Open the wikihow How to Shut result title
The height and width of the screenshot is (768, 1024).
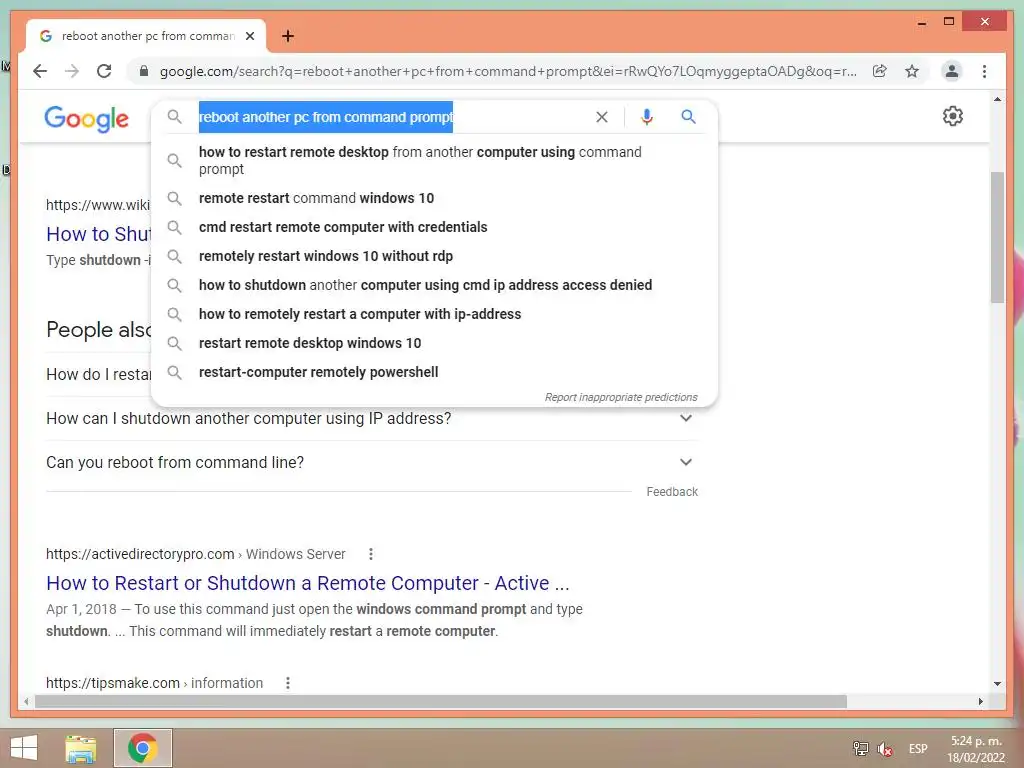point(99,234)
